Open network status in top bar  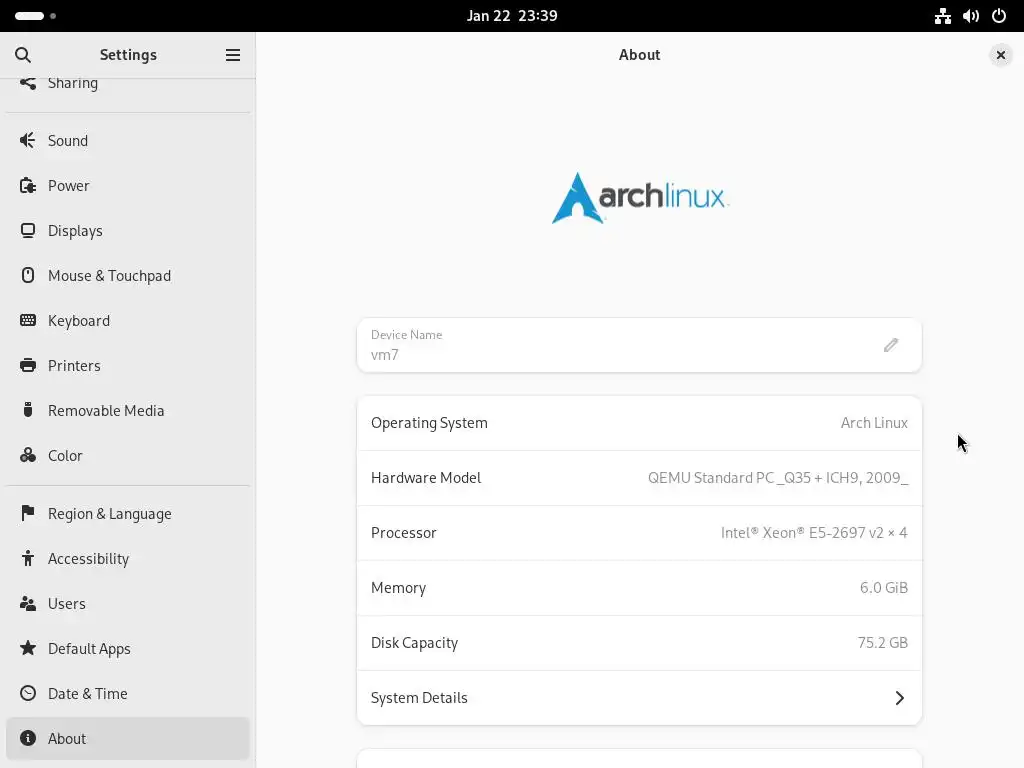942,16
